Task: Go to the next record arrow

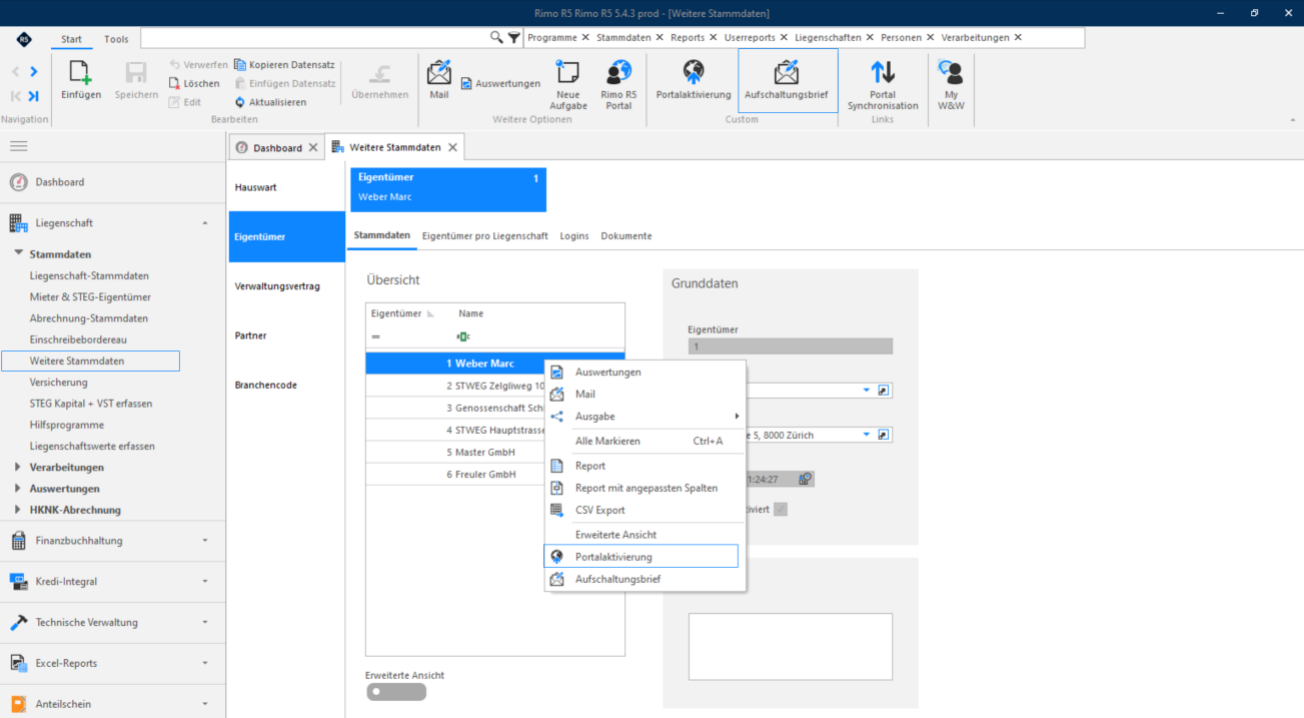Action: pyautogui.click(x=33, y=72)
